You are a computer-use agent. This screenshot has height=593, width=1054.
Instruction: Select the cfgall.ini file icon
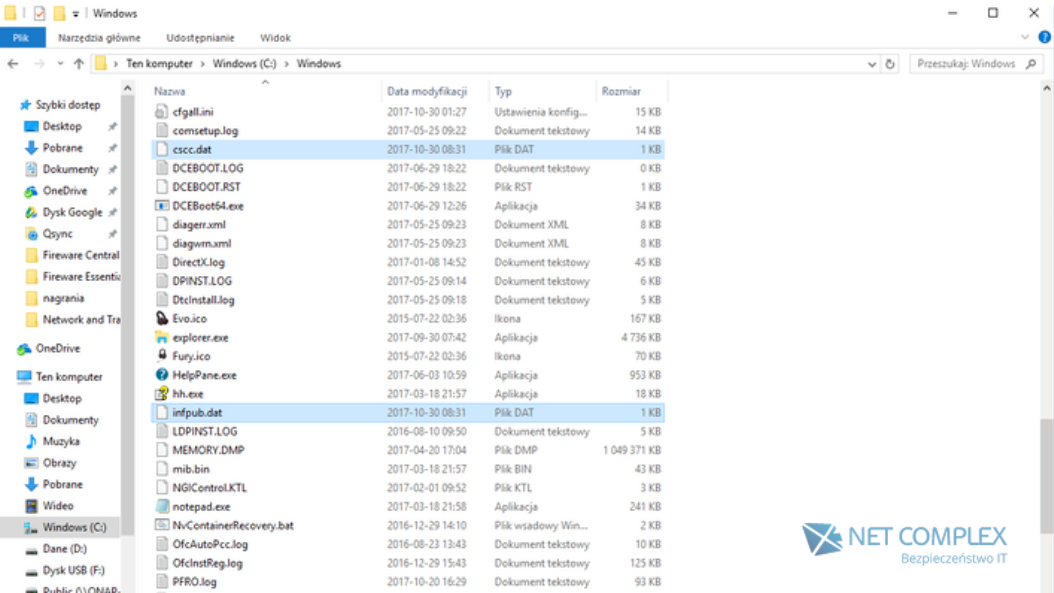pos(161,112)
